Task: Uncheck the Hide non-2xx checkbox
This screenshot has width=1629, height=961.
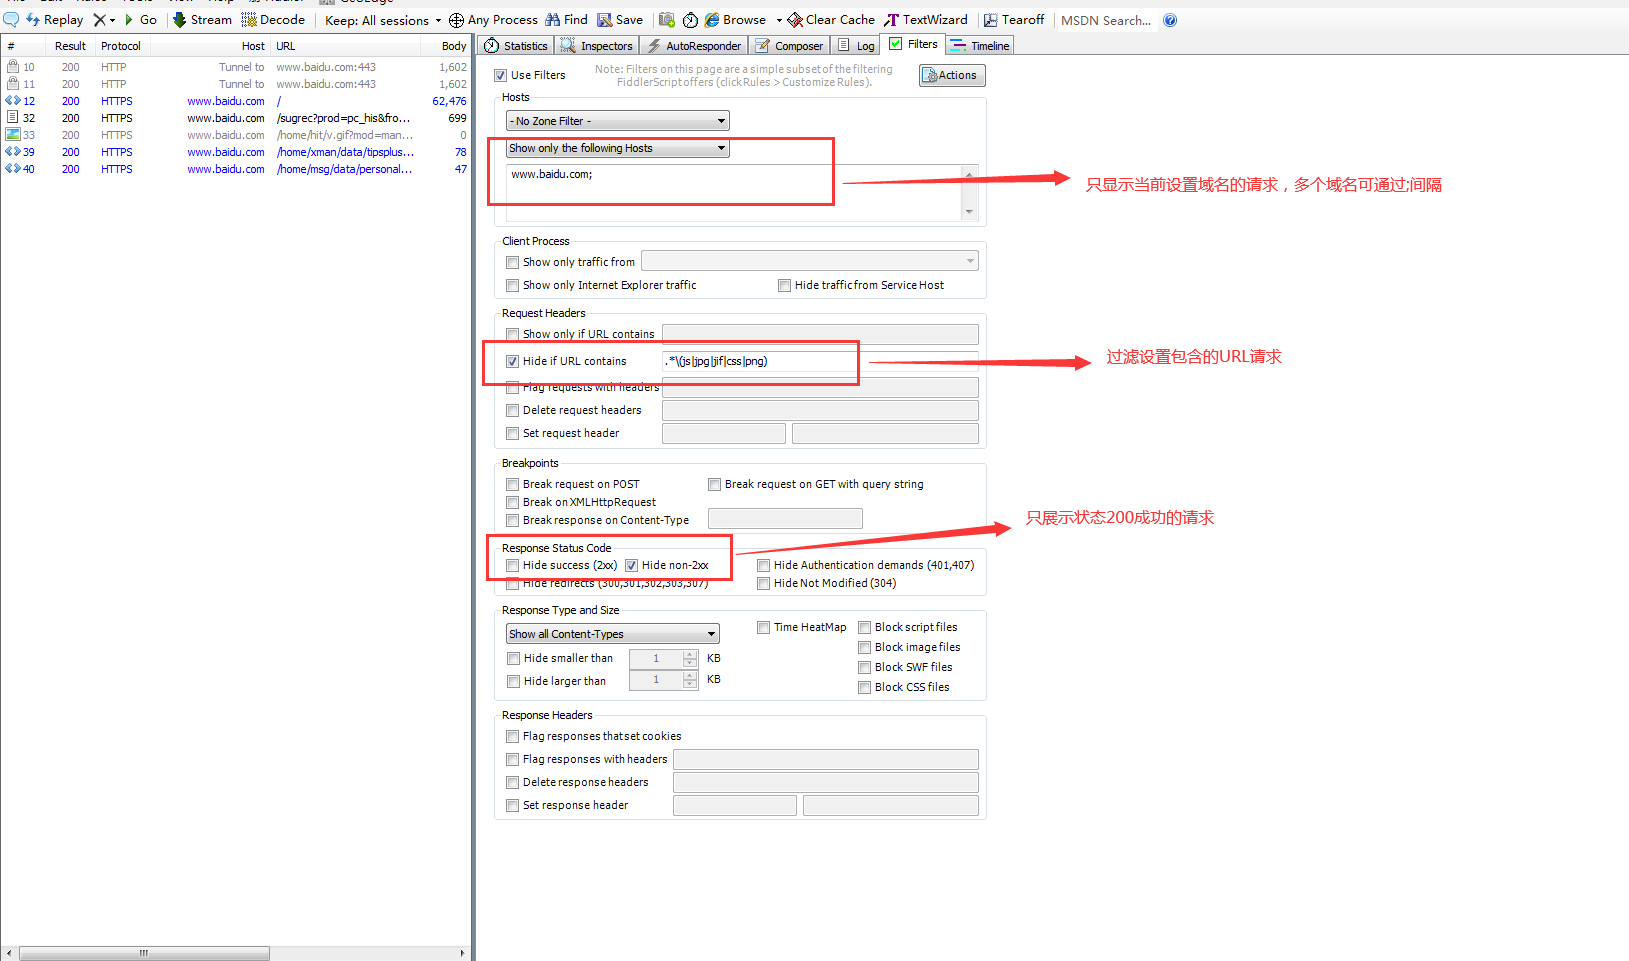Action: coord(631,565)
